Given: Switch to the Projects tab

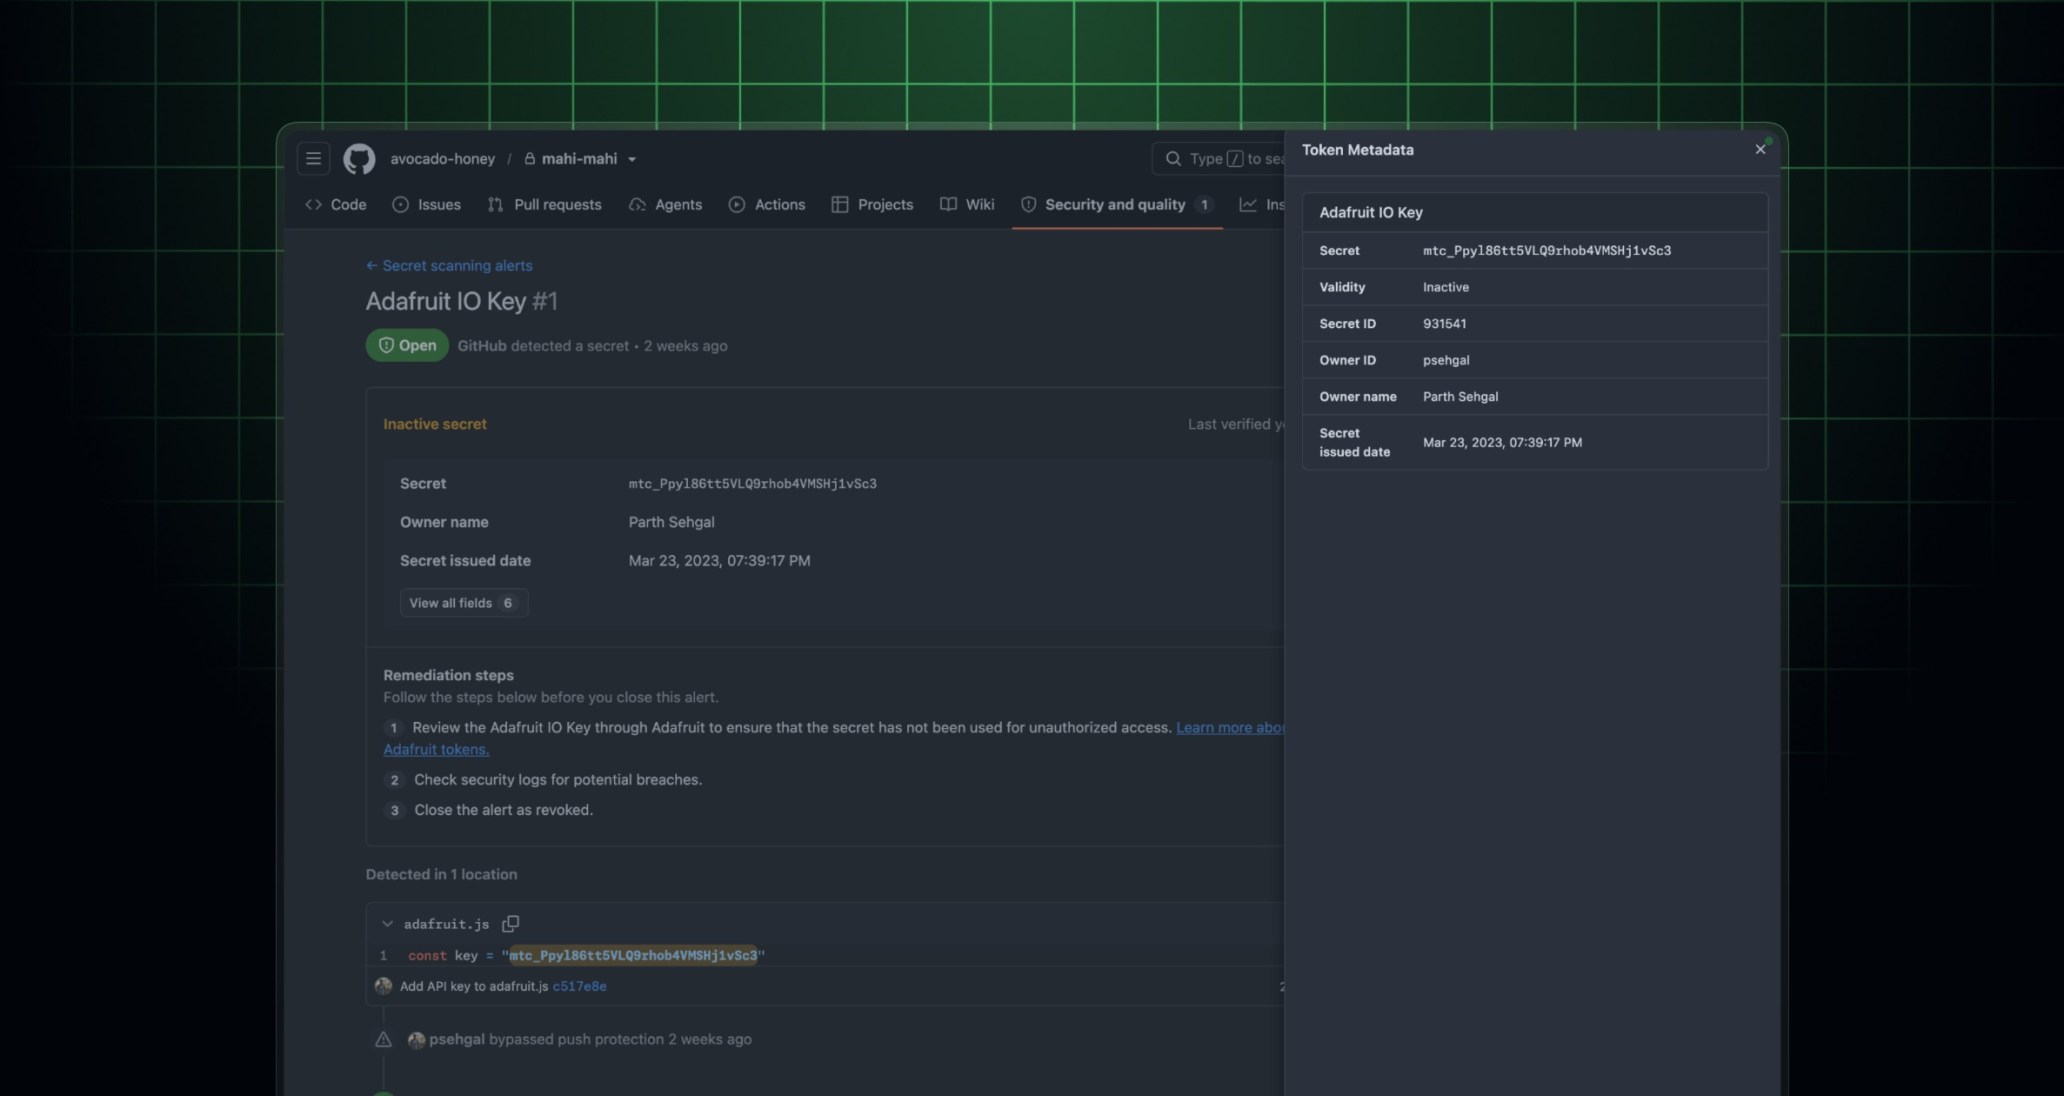Looking at the screenshot, I should (872, 205).
